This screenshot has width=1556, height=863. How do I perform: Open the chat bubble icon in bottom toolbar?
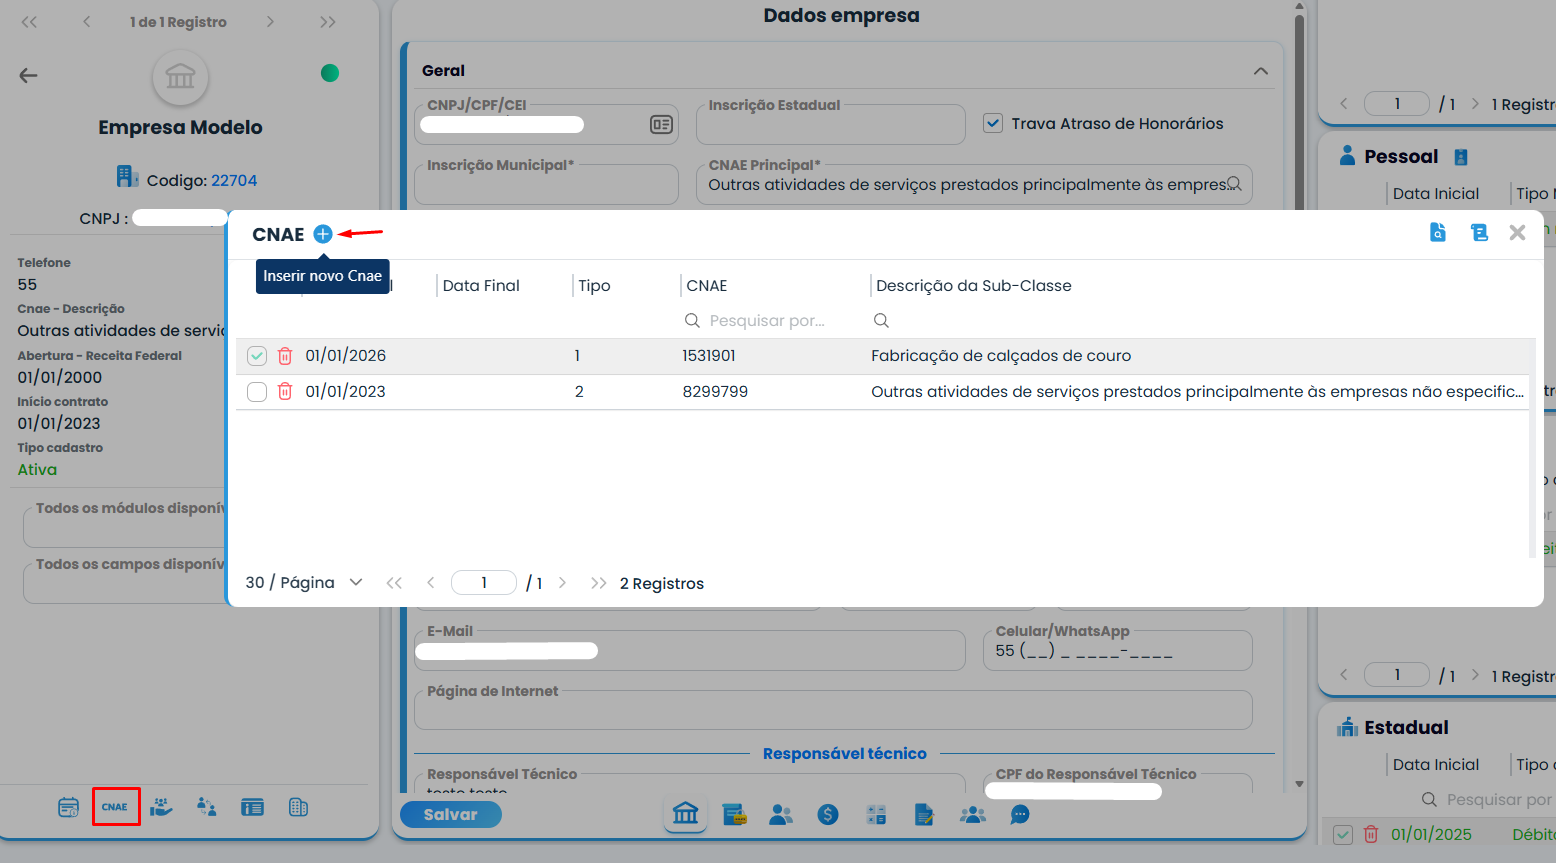(x=1020, y=815)
